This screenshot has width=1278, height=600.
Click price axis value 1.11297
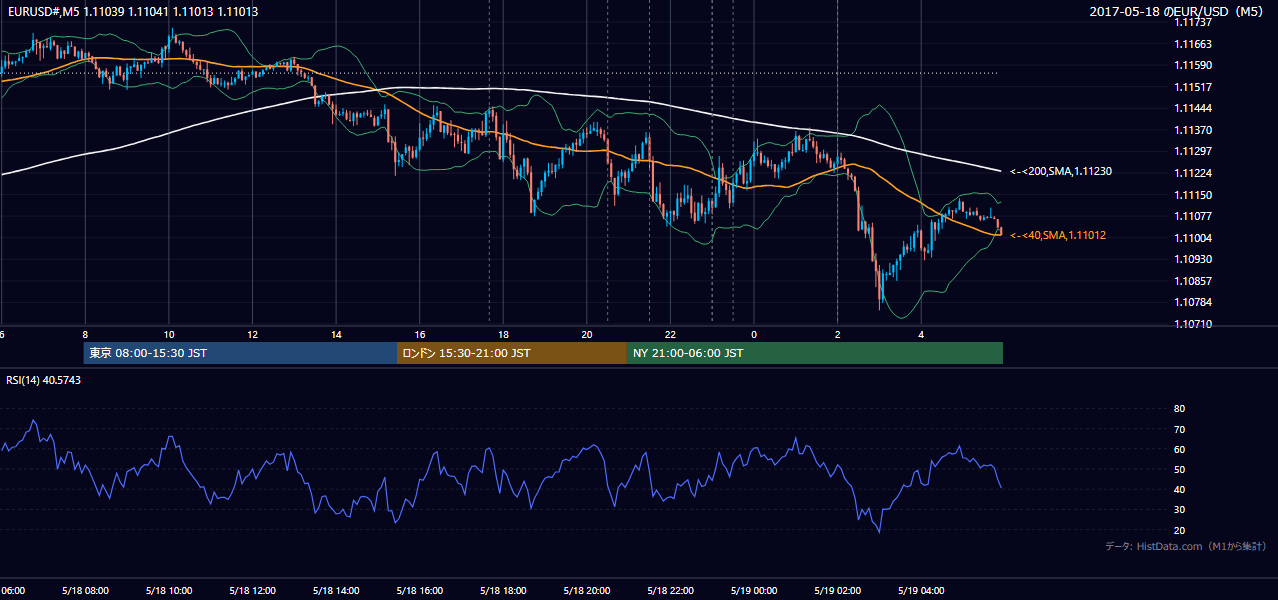(1193, 151)
